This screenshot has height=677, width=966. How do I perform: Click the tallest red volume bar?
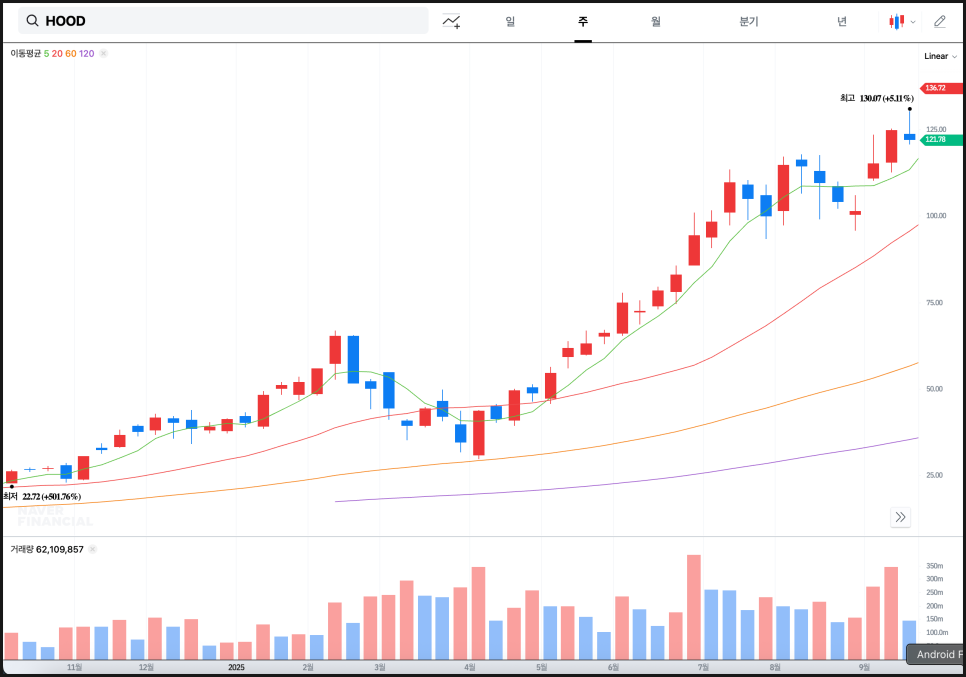pos(694,607)
